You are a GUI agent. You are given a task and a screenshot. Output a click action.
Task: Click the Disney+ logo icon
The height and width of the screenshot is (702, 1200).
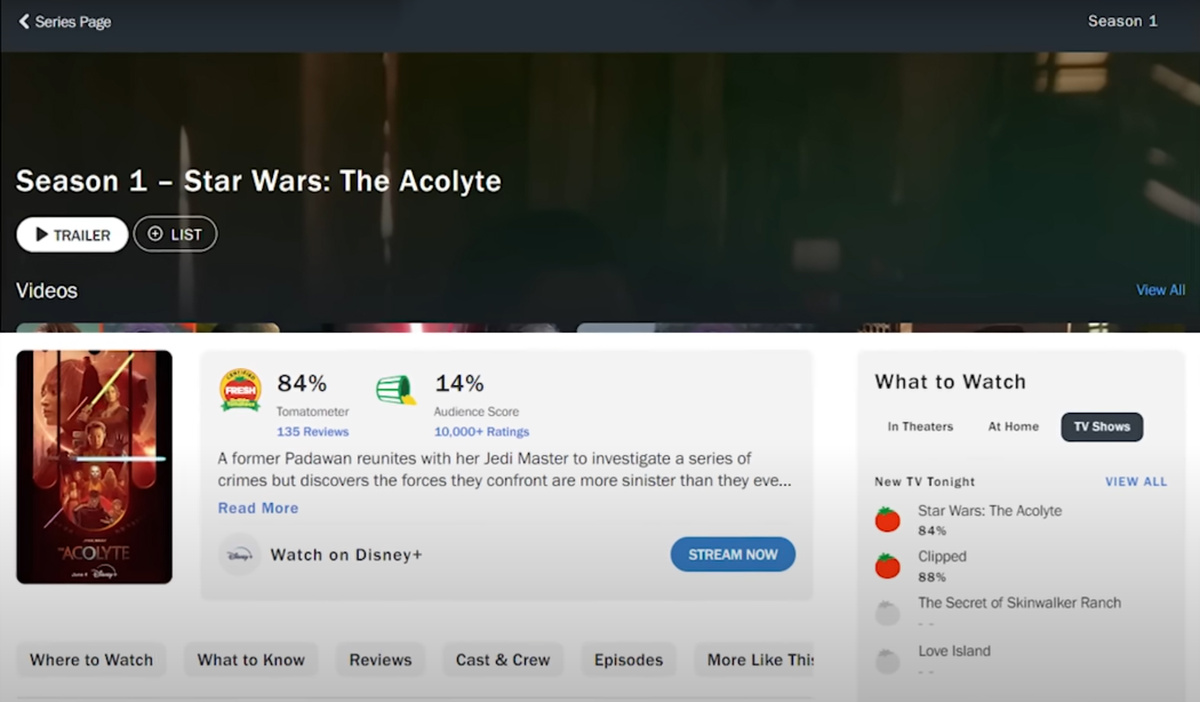(x=240, y=555)
